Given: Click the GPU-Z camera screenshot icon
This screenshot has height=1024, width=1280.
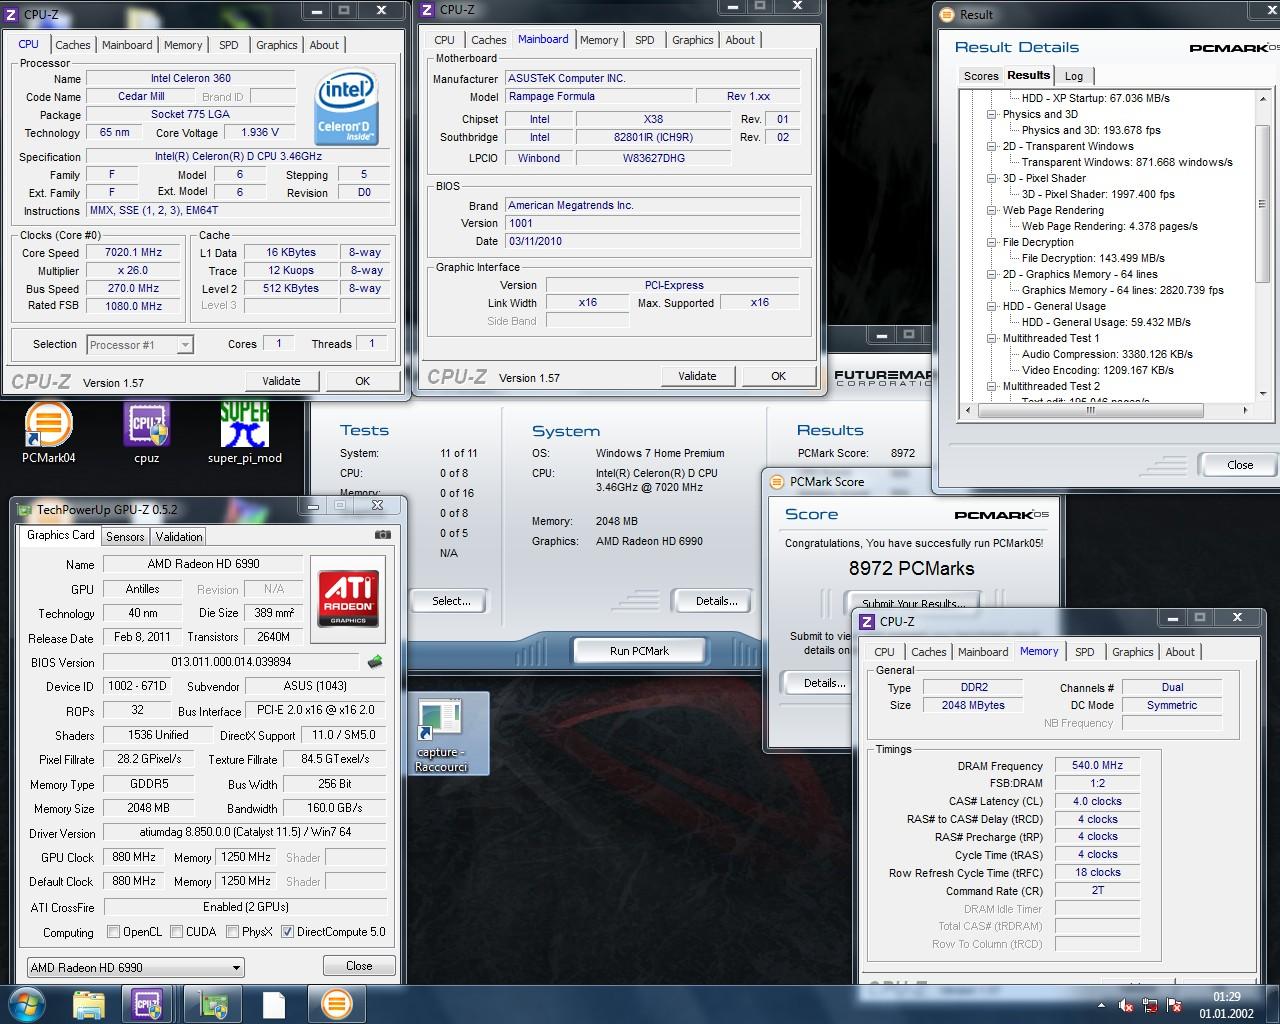Looking at the screenshot, I should coord(383,535).
